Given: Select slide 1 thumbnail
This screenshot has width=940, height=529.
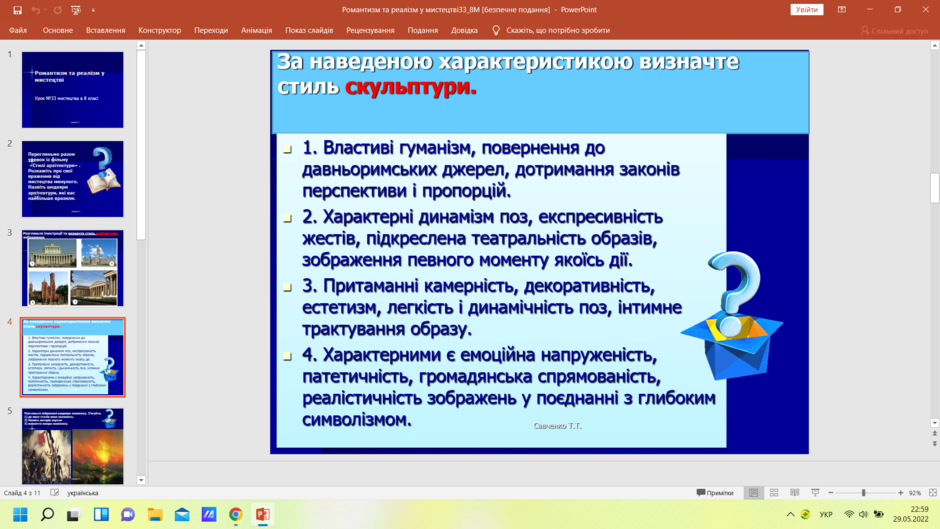Looking at the screenshot, I should tap(73, 89).
